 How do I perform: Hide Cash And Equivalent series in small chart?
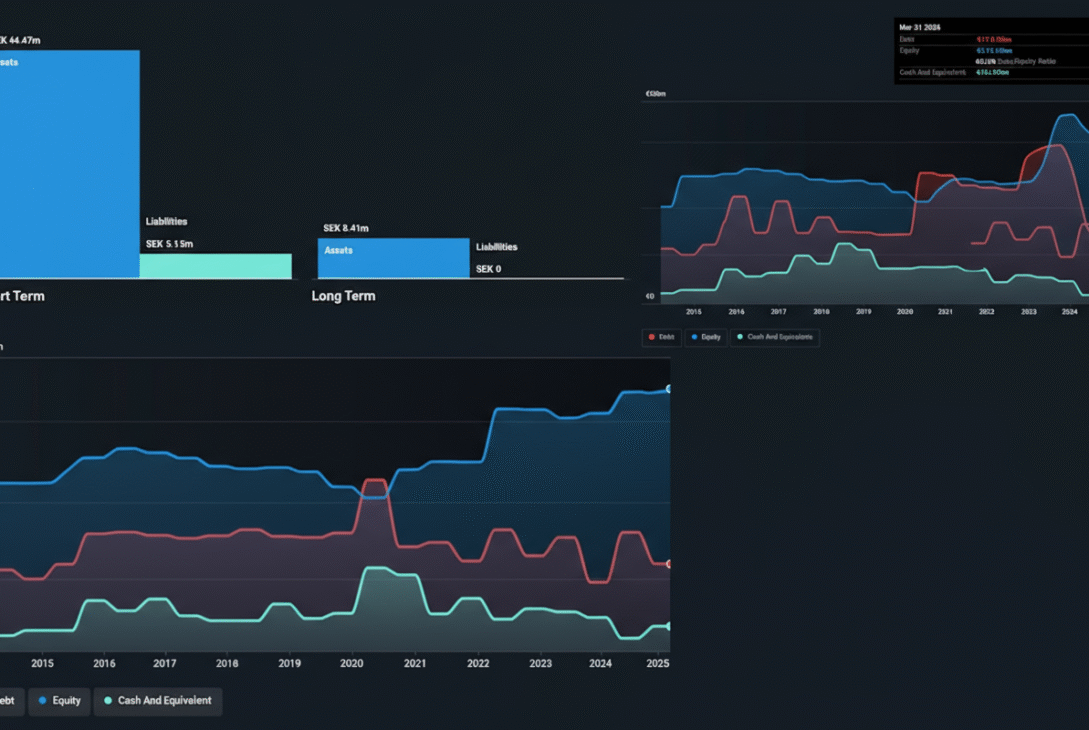[x=776, y=337]
